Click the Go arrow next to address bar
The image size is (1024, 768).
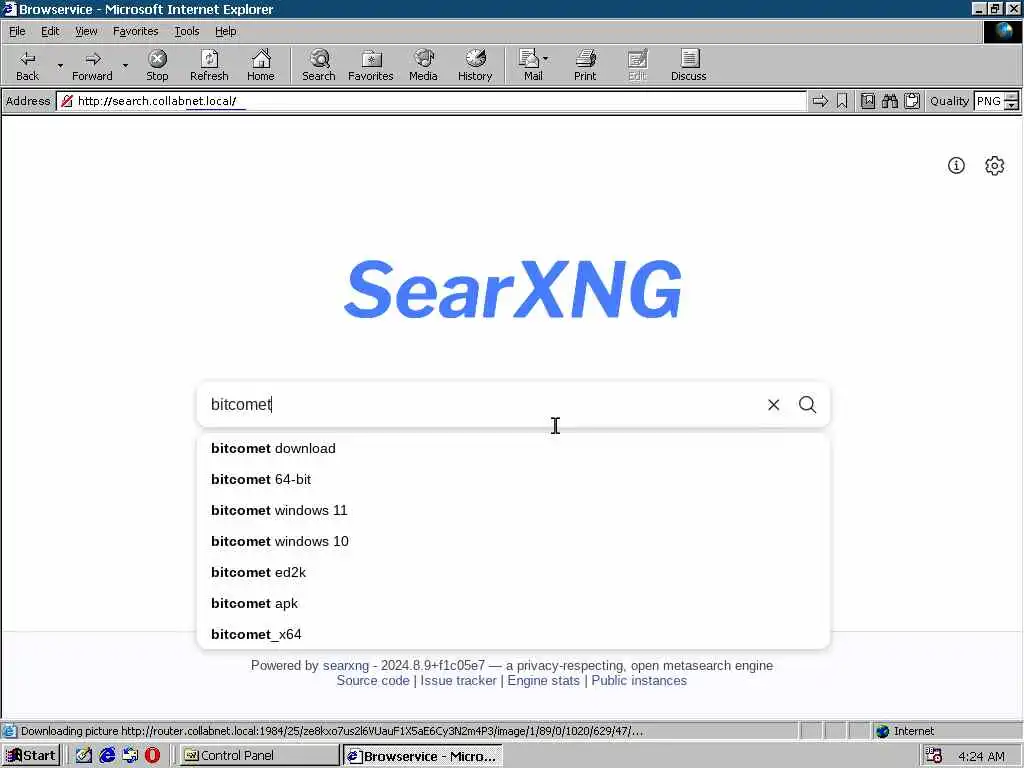(x=820, y=101)
